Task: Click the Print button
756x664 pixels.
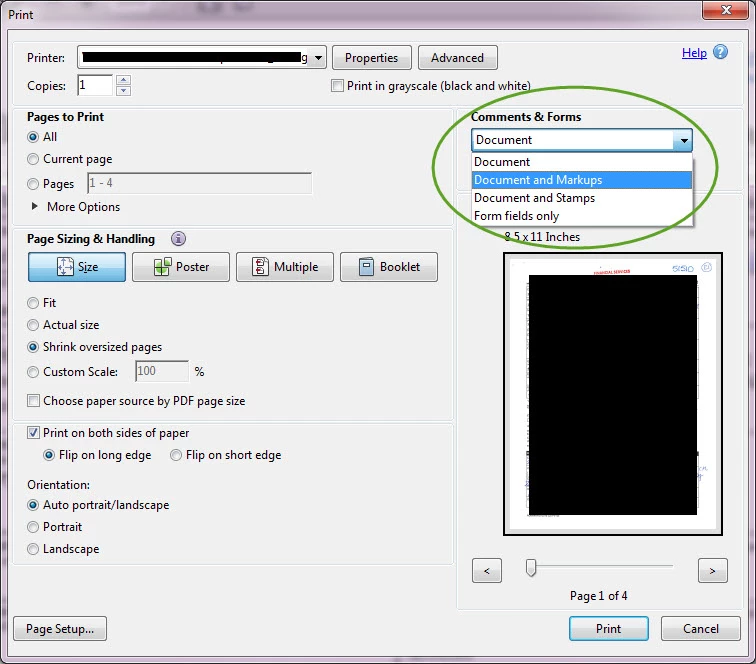Action: click(x=608, y=629)
